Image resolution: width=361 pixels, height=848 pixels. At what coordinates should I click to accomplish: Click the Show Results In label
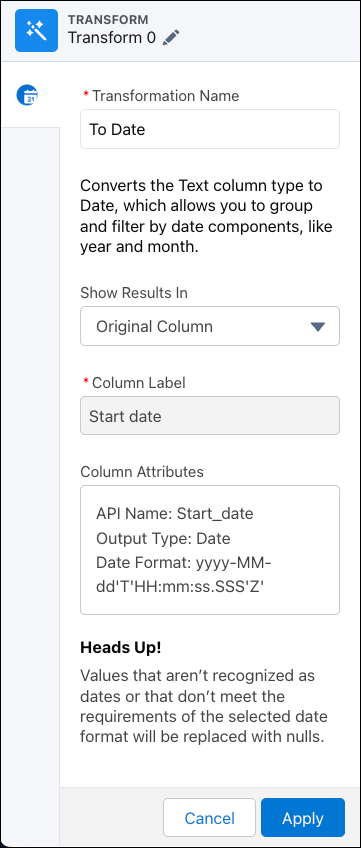(134, 293)
